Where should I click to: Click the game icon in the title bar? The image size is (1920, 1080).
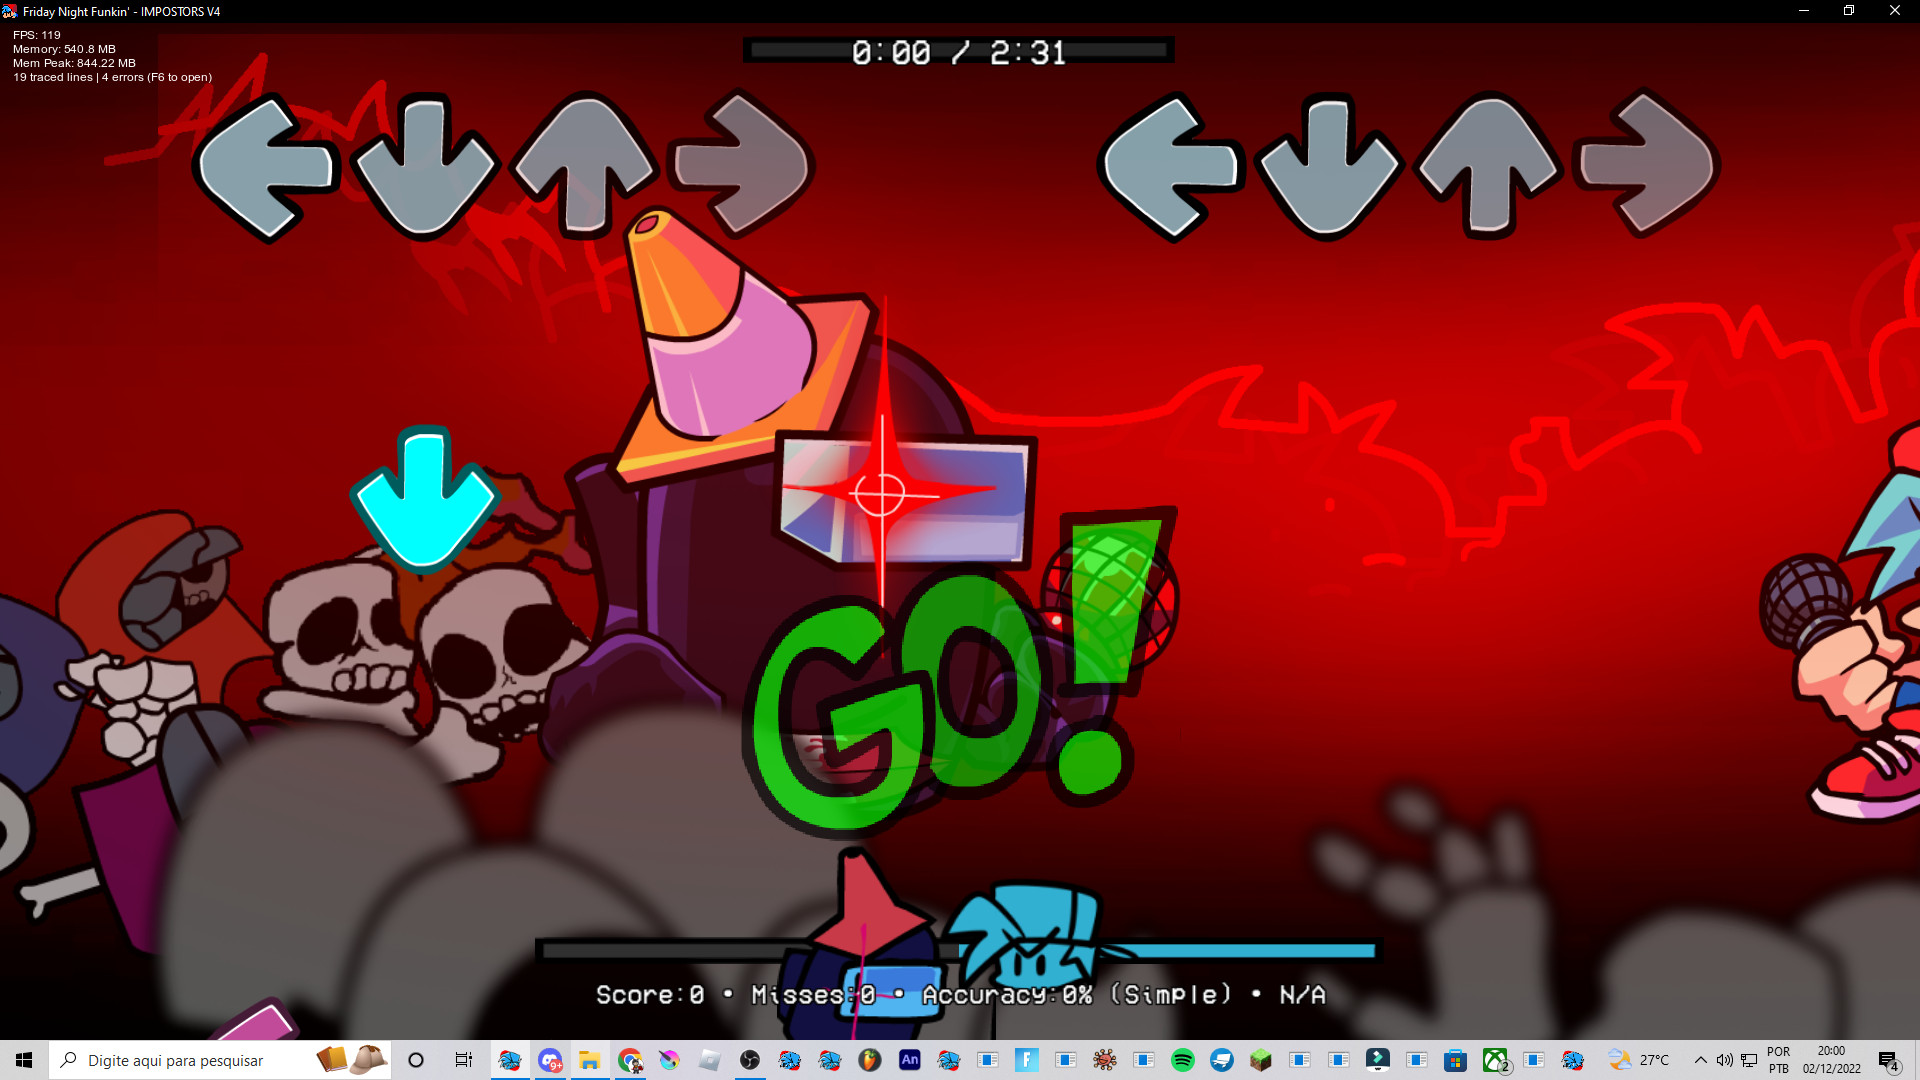click(x=10, y=11)
